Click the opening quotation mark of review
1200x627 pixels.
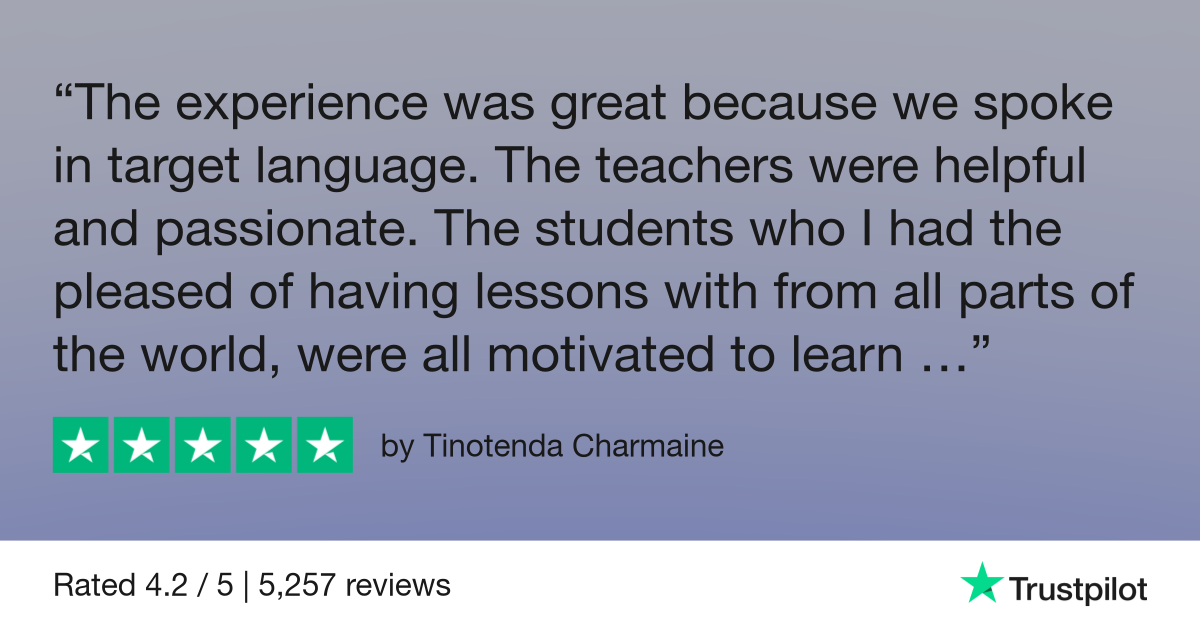coord(63,96)
